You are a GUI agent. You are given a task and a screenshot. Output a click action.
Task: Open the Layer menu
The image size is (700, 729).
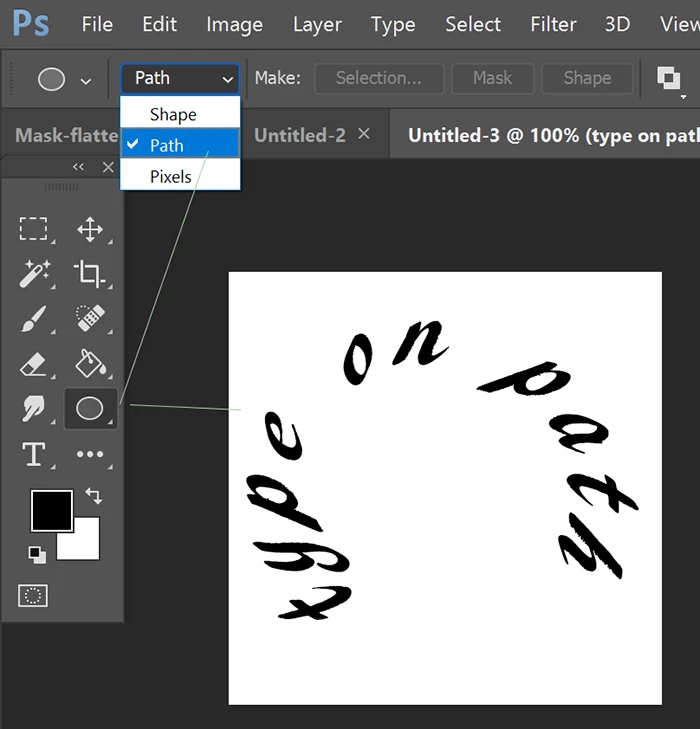(317, 24)
